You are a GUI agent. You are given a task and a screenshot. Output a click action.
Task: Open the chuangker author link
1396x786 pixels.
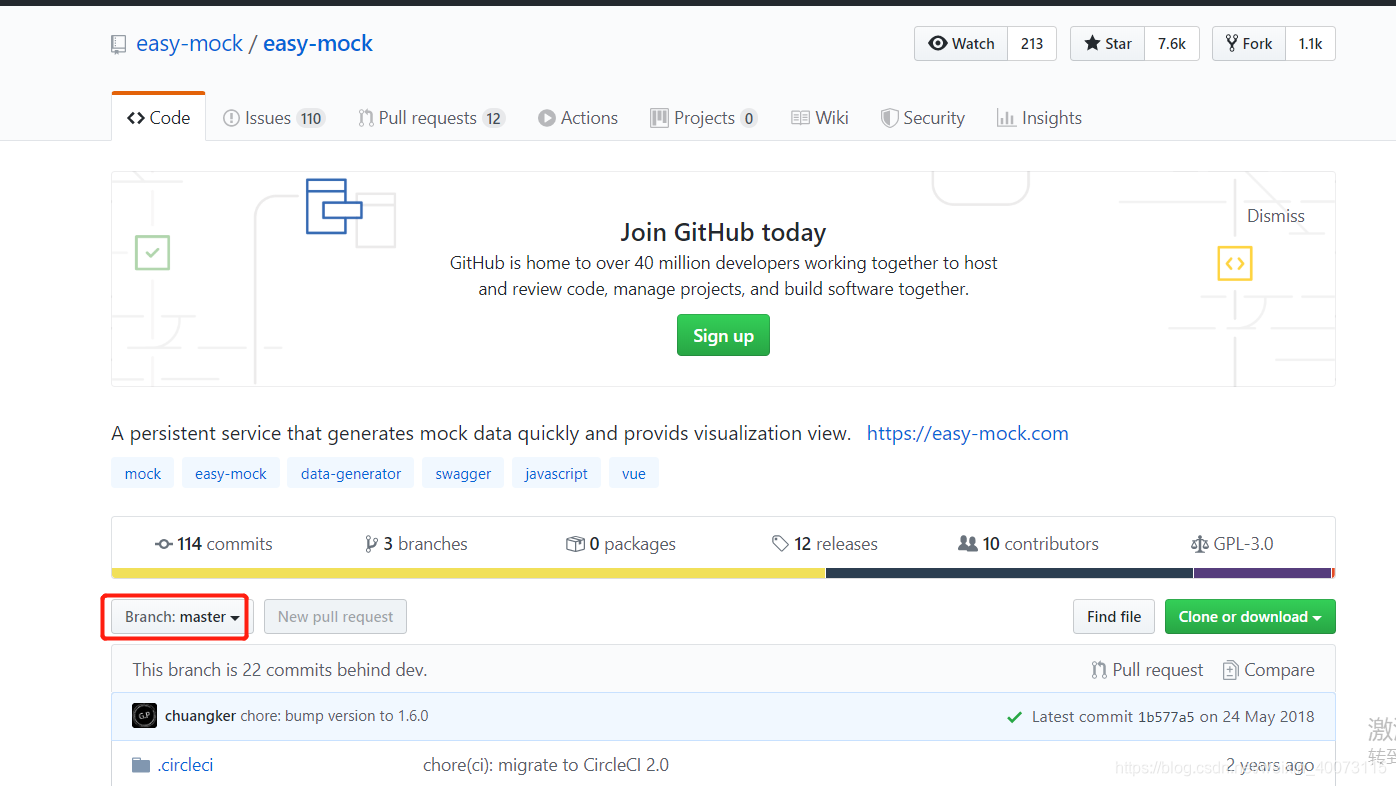coord(200,716)
